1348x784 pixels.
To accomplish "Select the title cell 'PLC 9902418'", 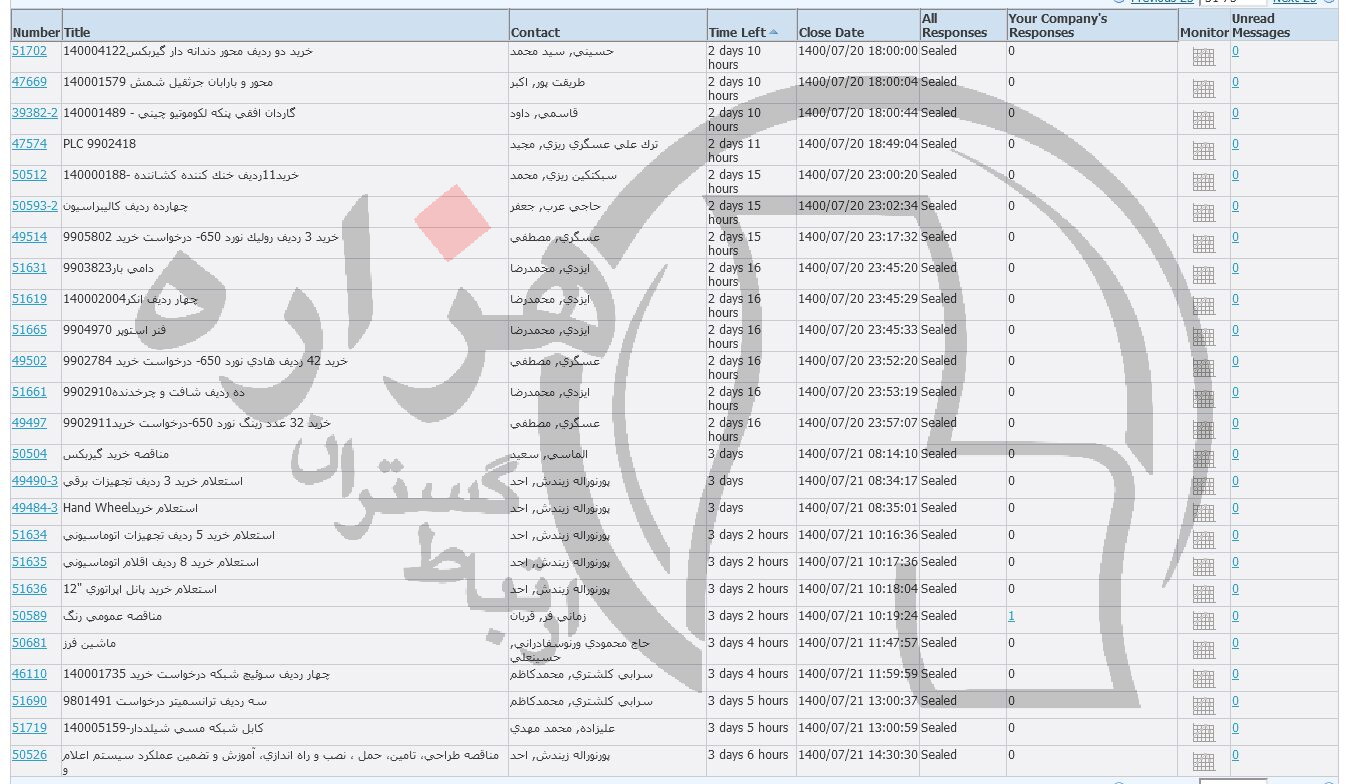I will (99, 144).
